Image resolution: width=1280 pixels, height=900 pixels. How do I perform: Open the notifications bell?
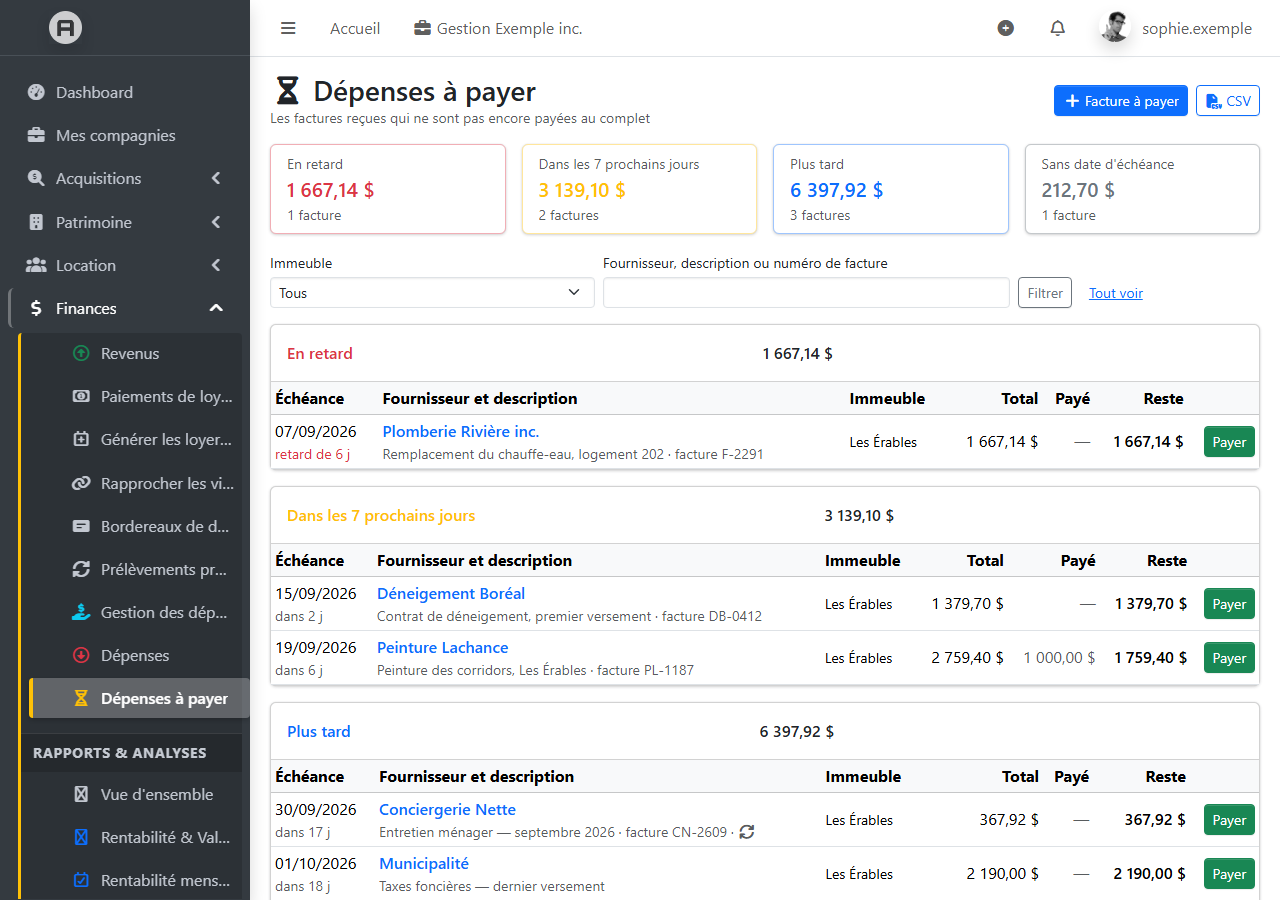[x=1057, y=28]
